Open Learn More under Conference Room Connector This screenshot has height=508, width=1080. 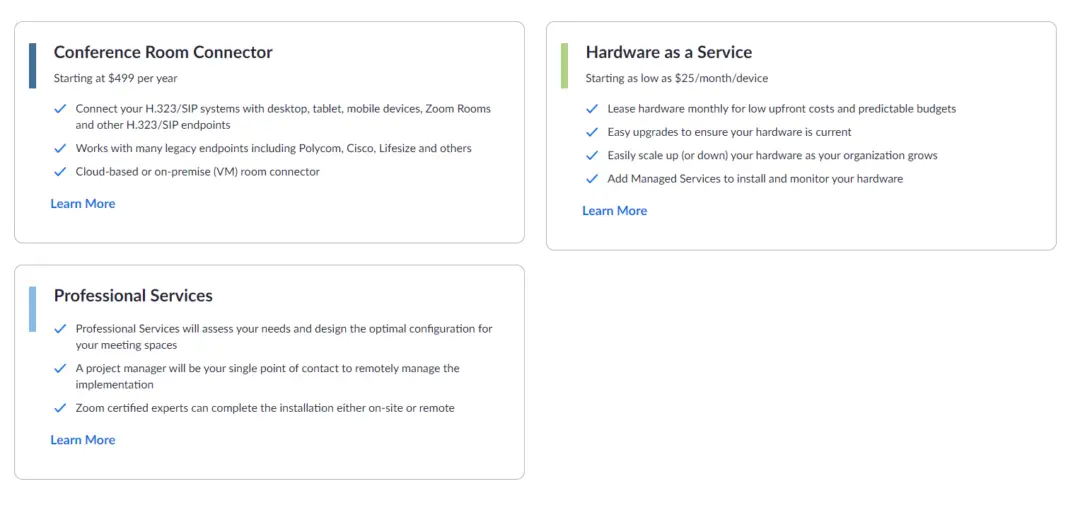tap(83, 204)
